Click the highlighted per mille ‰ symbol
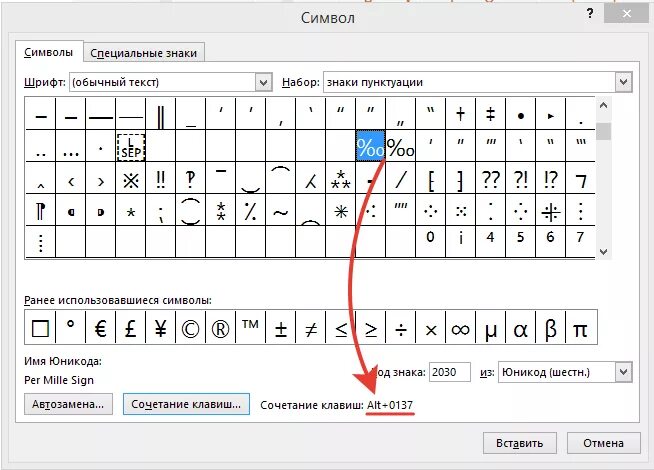 point(370,146)
